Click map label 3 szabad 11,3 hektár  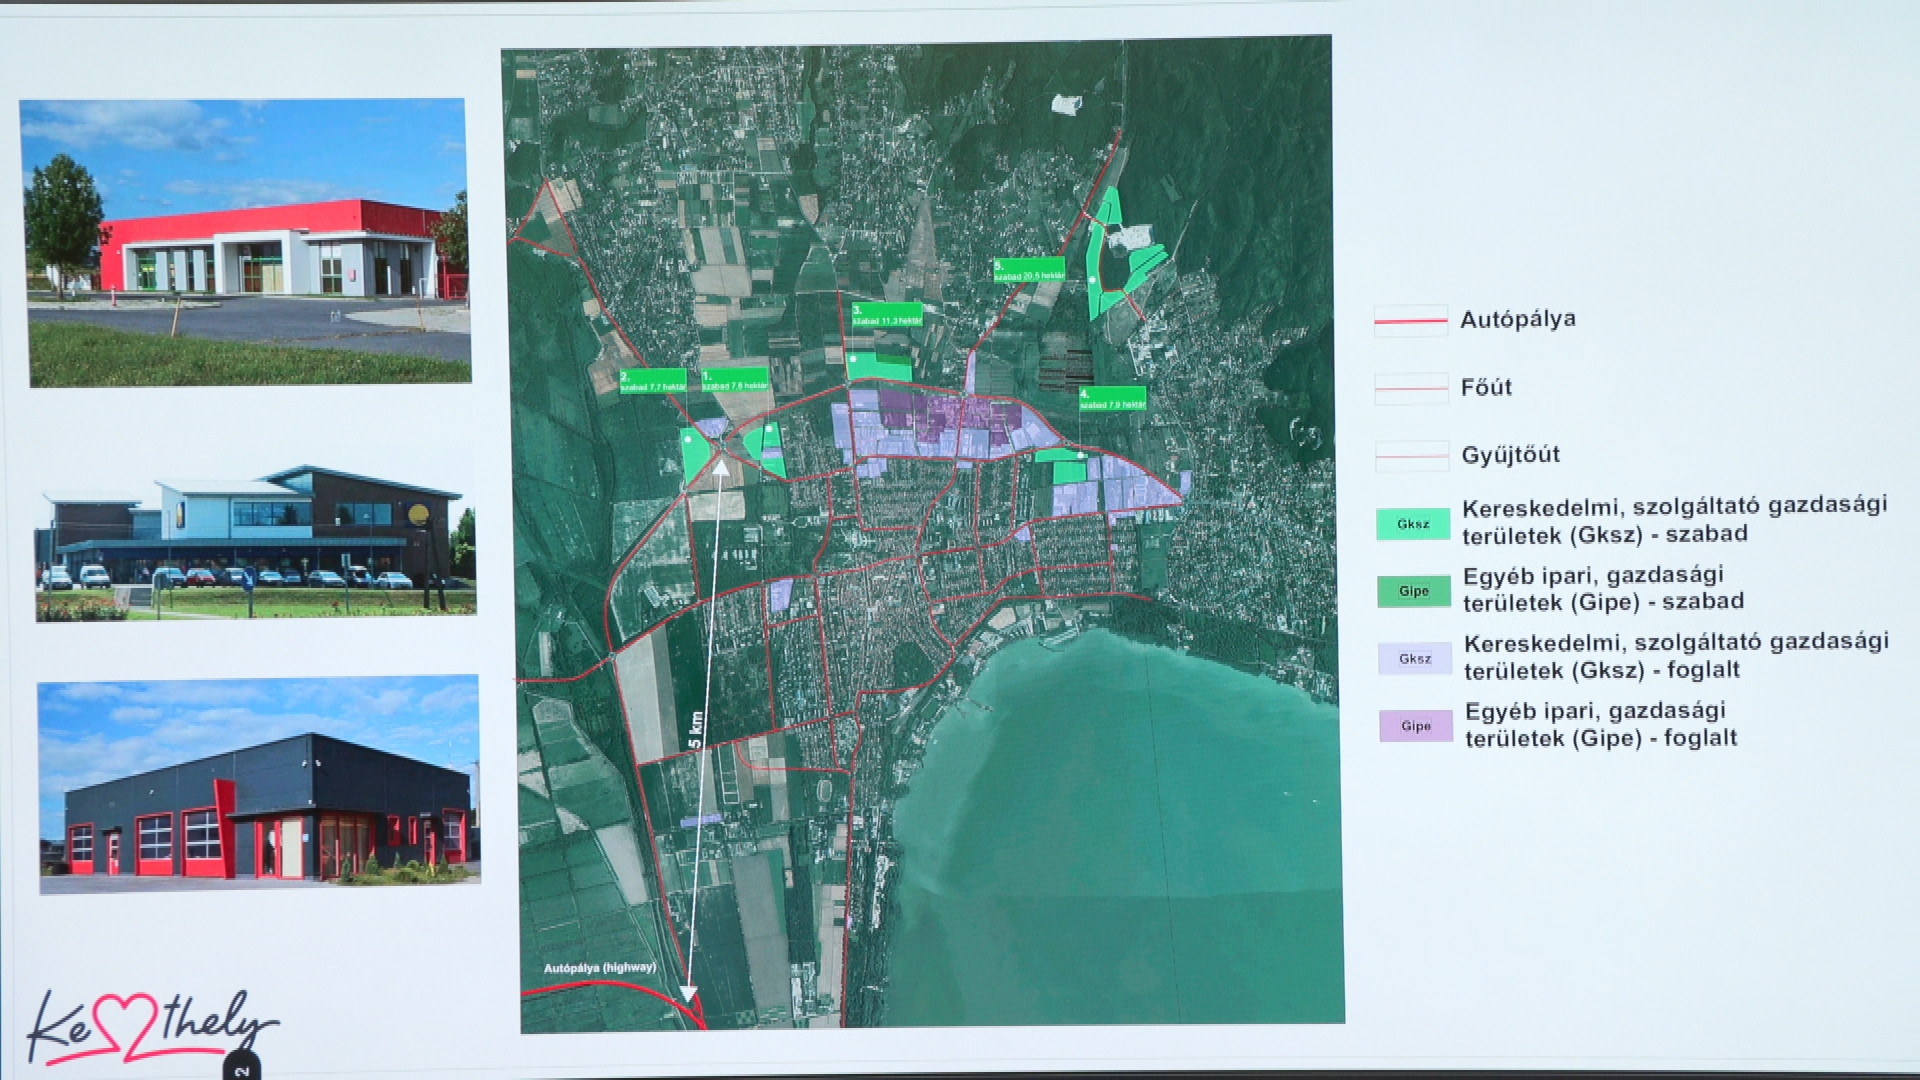pos(886,315)
